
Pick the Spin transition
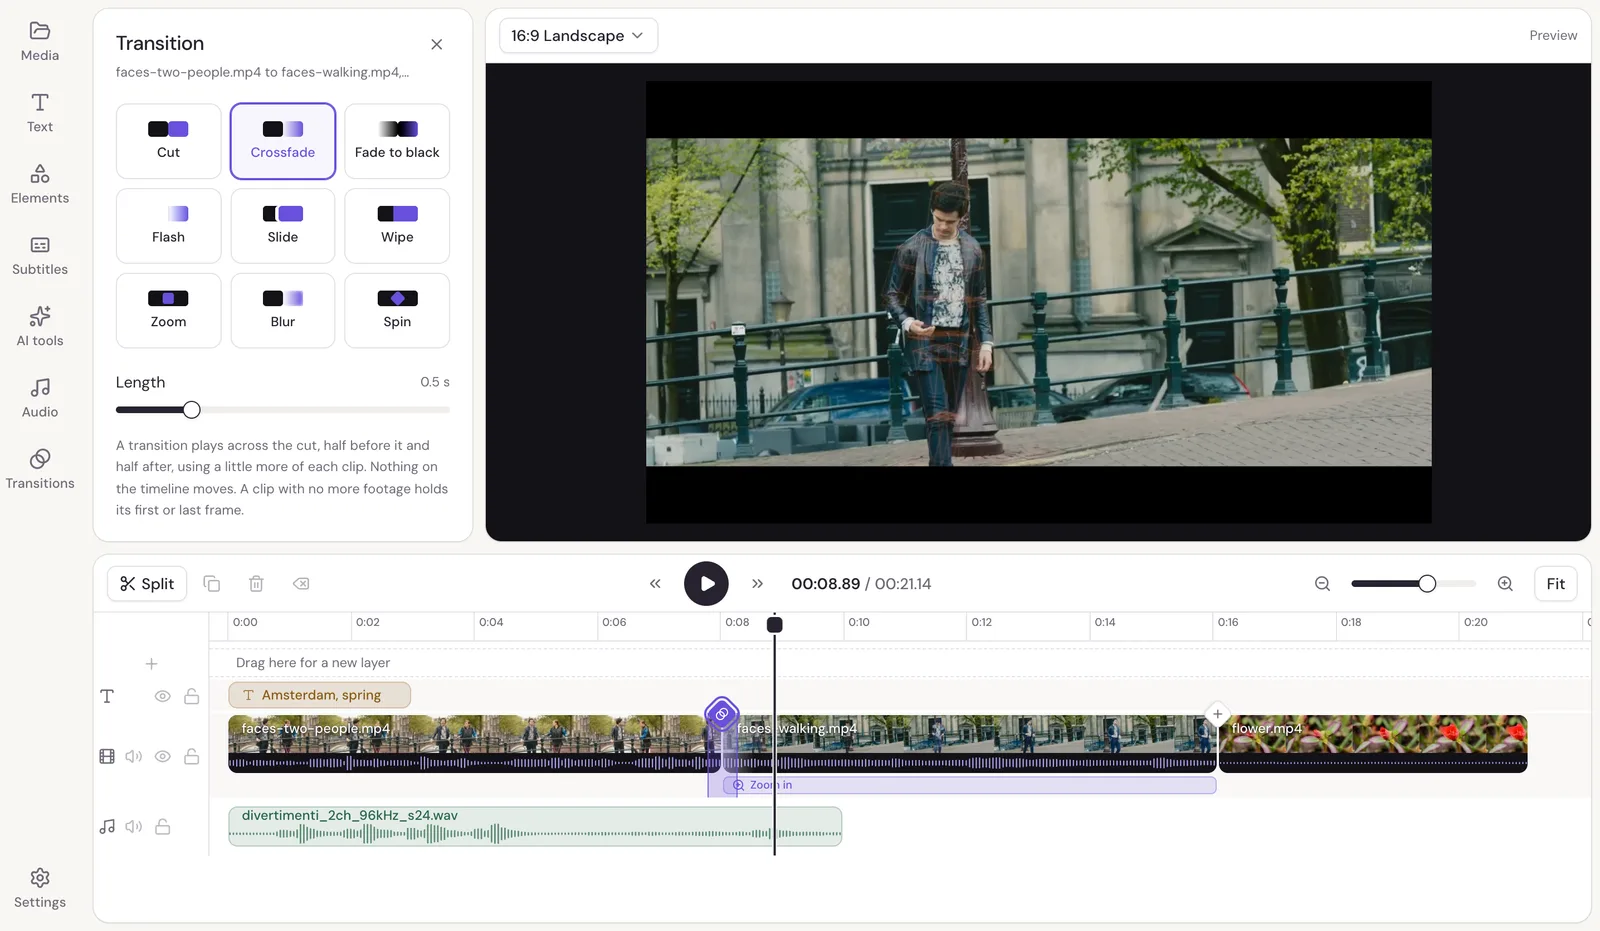[397, 311]
